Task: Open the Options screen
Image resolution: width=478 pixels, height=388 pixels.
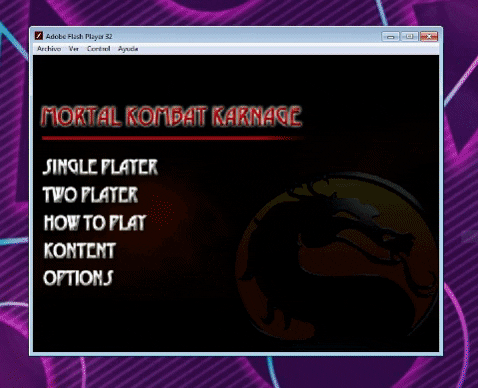Action: click(x=78, y=278)
